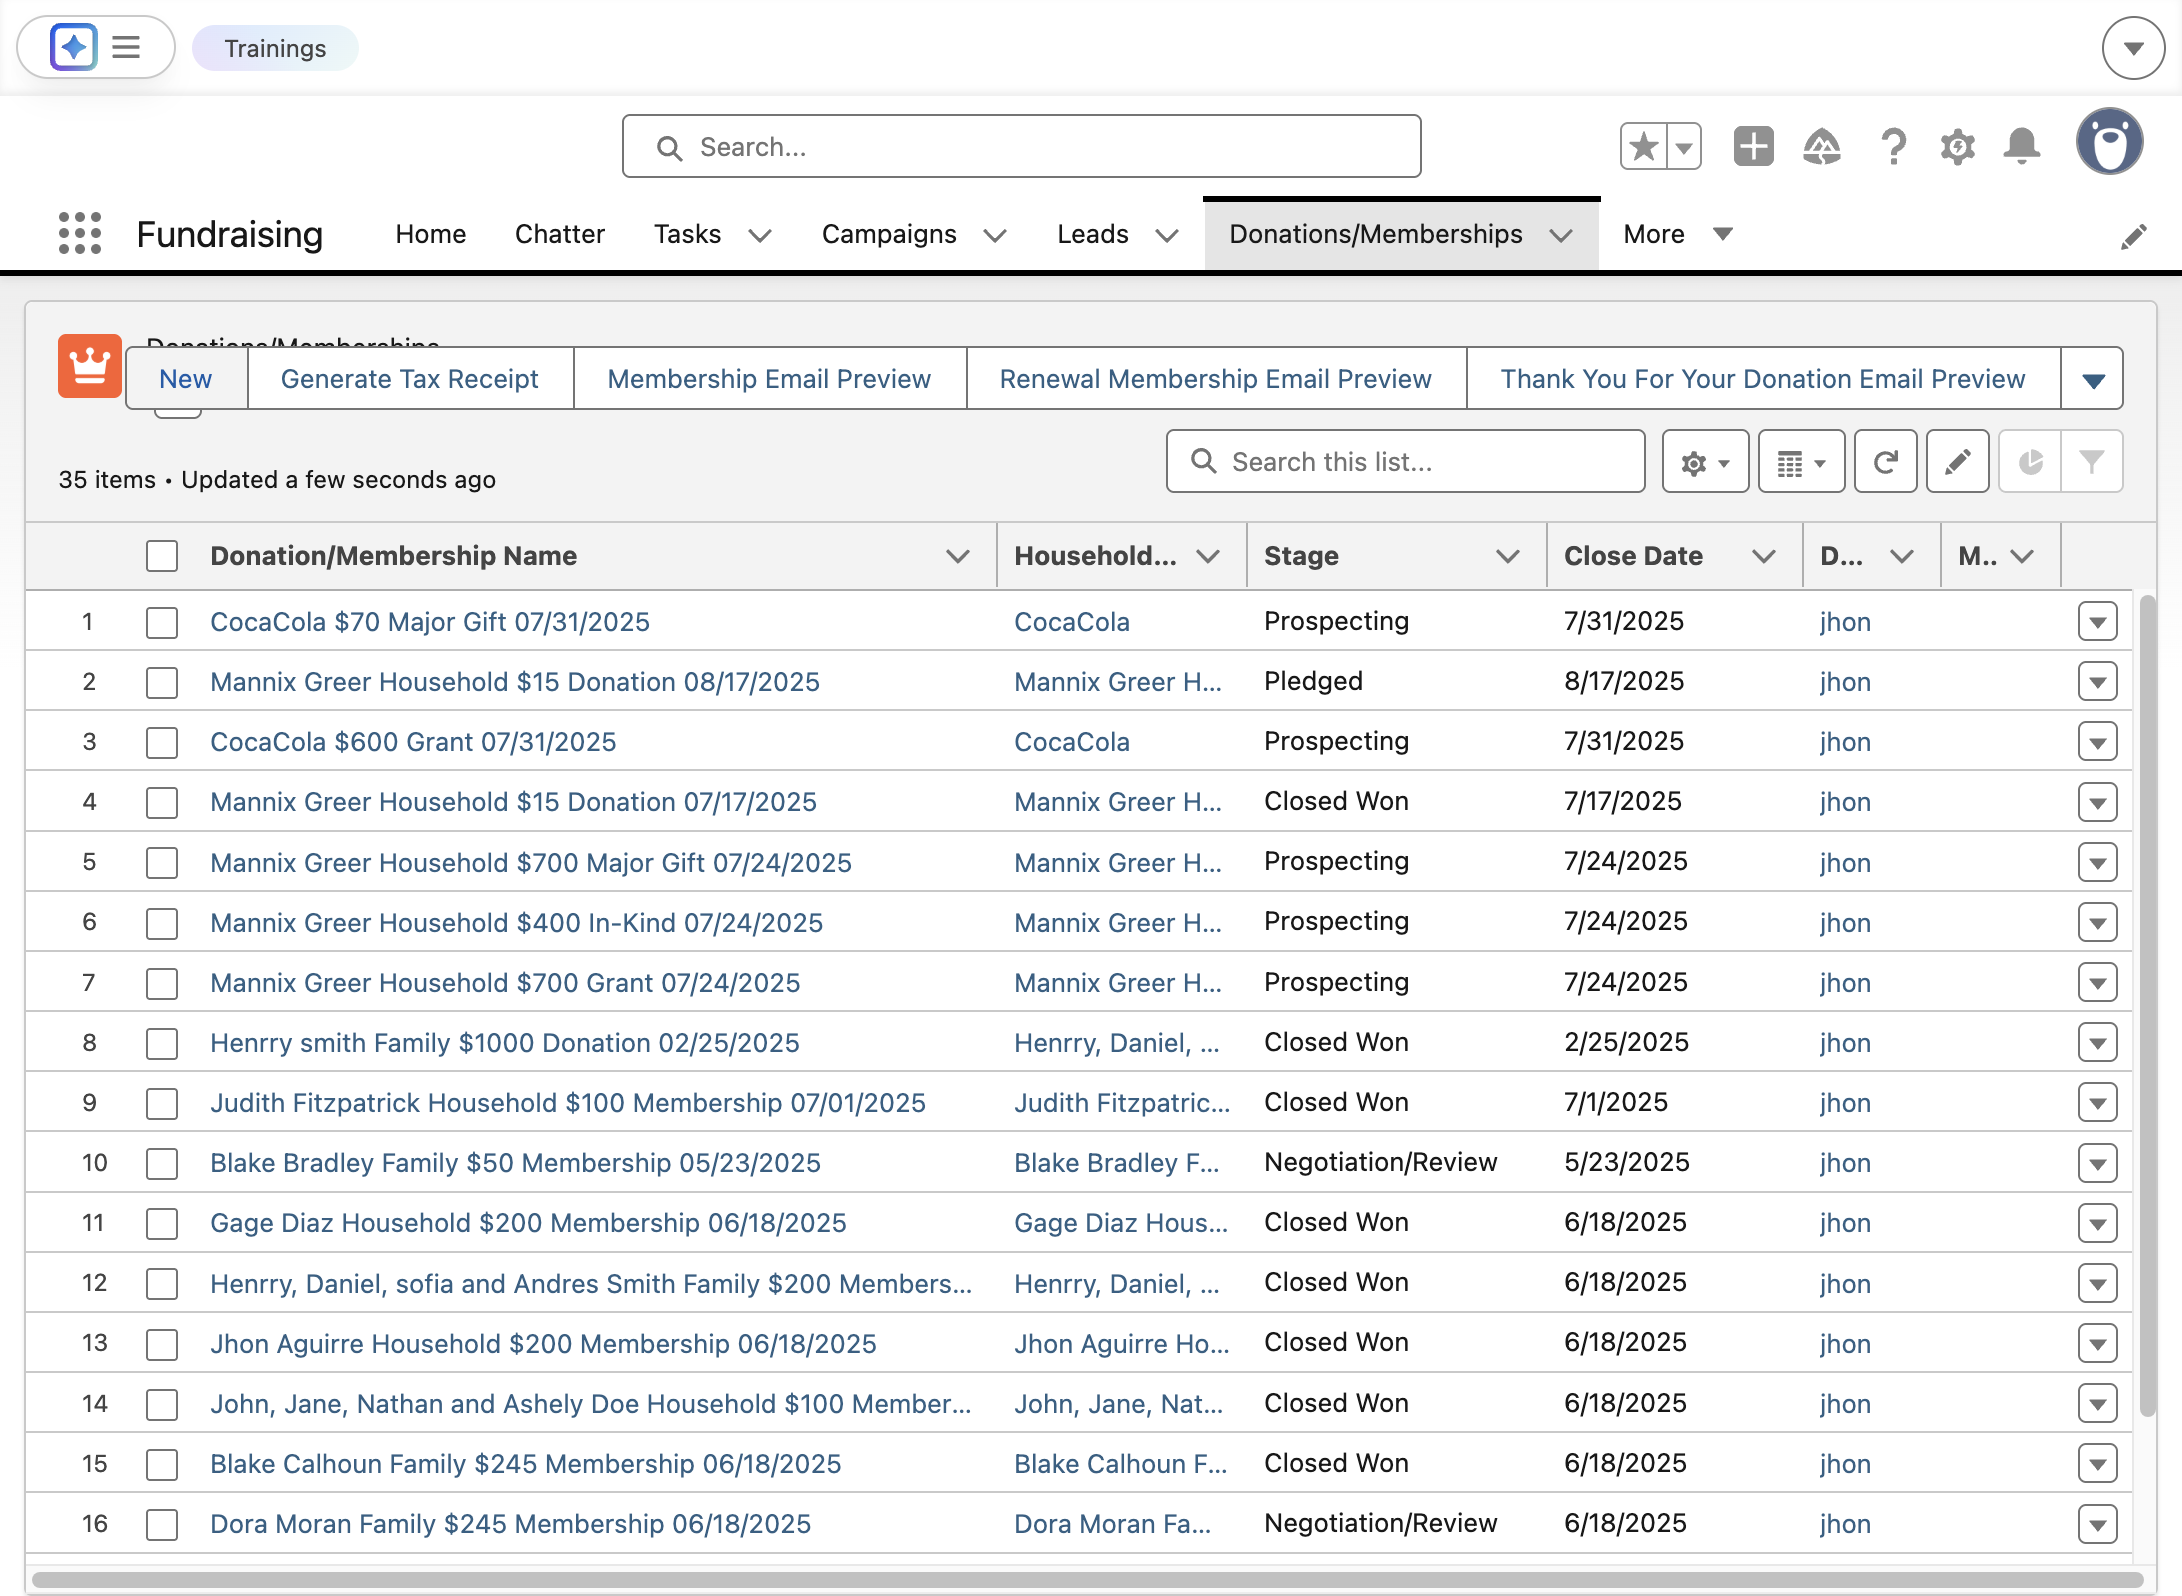
Task: Tick the Henrry smith Family $1000 Donation checkbox
Action: coord(162,1043)
